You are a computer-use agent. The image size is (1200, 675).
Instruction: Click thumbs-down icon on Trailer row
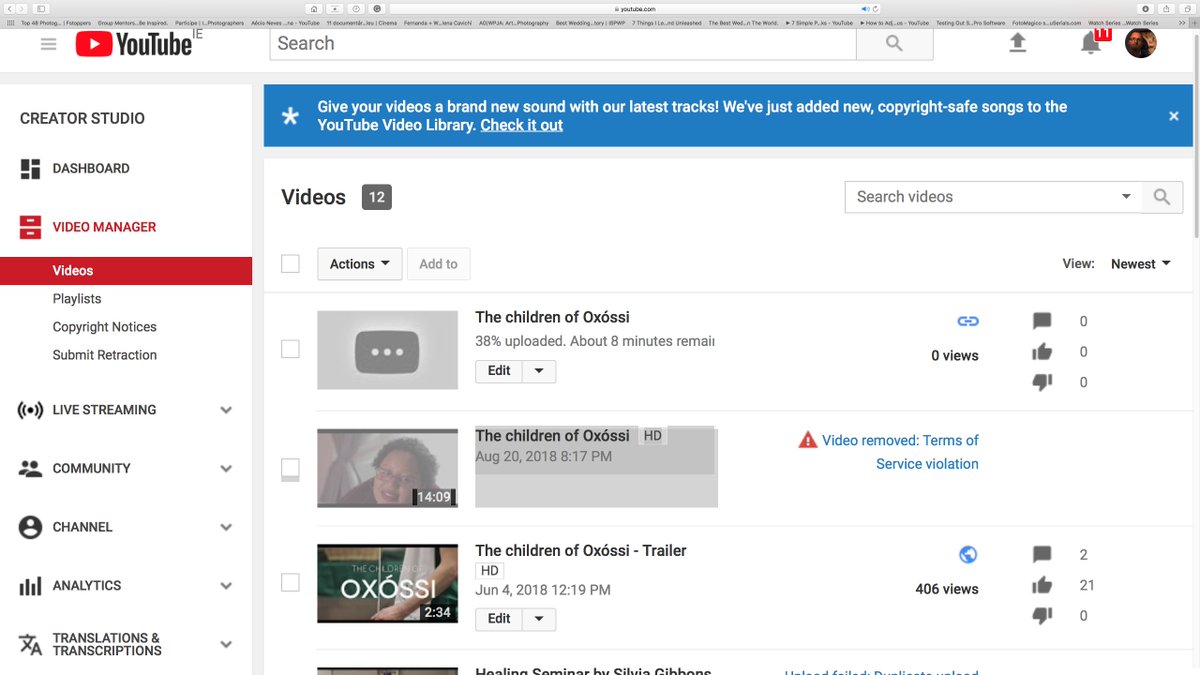[x=1042, y=616]
